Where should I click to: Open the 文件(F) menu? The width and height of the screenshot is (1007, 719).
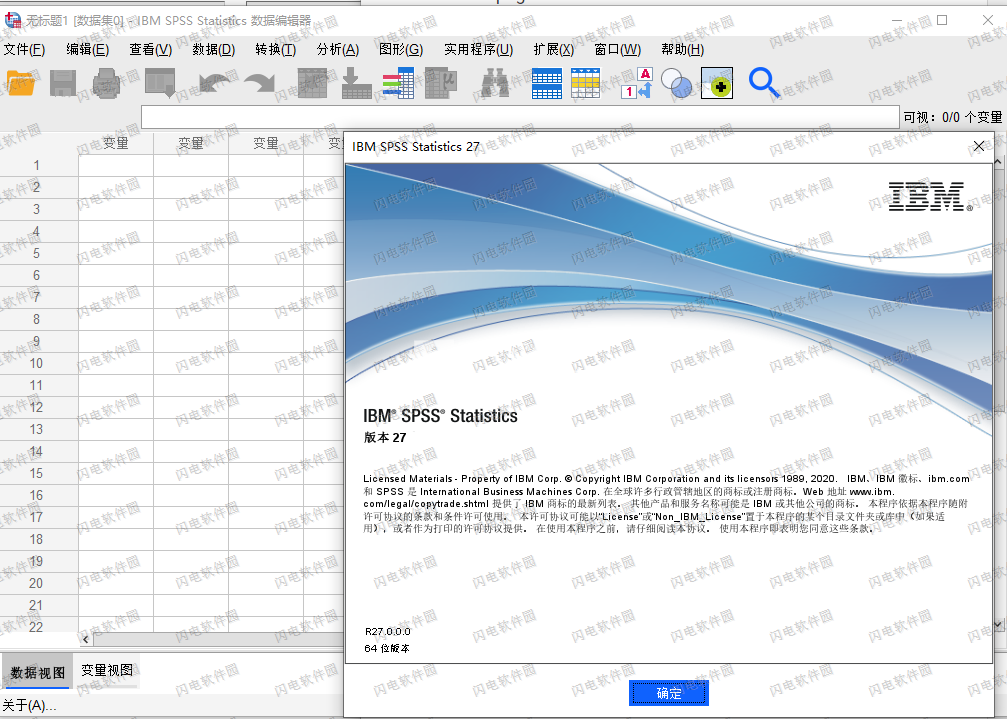24,49
